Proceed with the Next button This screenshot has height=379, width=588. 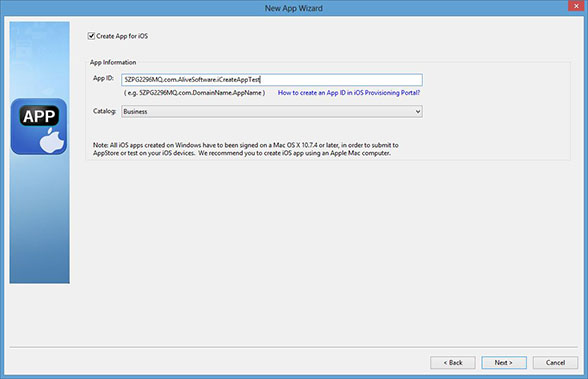click(x=504, y=363)
